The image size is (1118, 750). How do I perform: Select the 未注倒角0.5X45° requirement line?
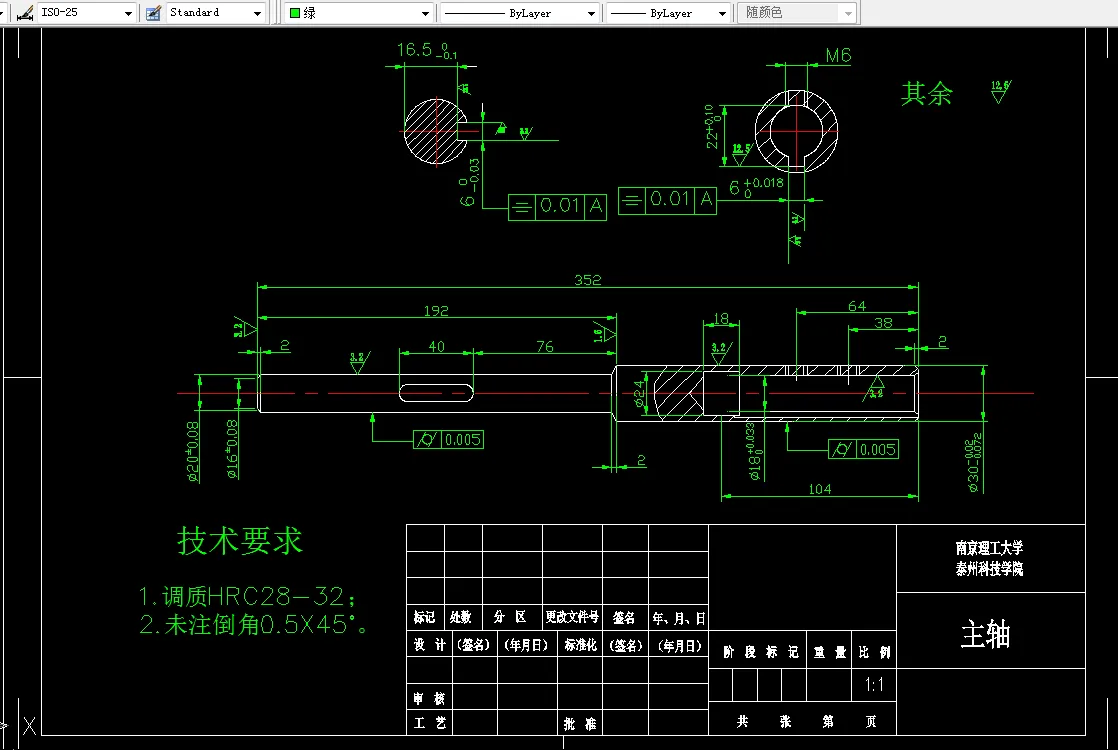(254, 625)
